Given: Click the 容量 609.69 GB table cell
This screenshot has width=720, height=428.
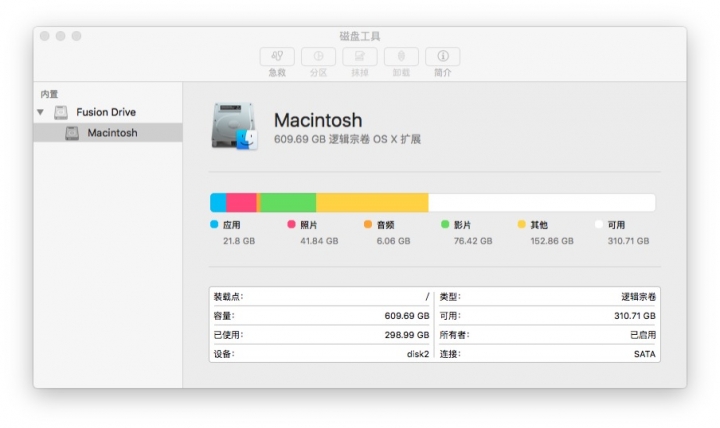Looking at the screenshot, I should click(x=321, y=316).
